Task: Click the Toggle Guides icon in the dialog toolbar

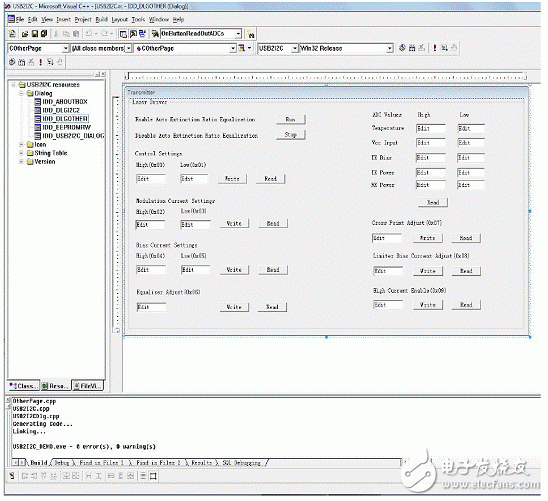Action: point(153,476)
